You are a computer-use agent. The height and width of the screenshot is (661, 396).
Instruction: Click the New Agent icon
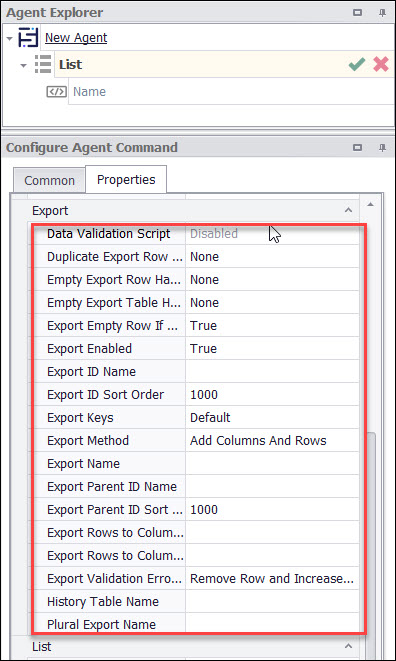28,38
